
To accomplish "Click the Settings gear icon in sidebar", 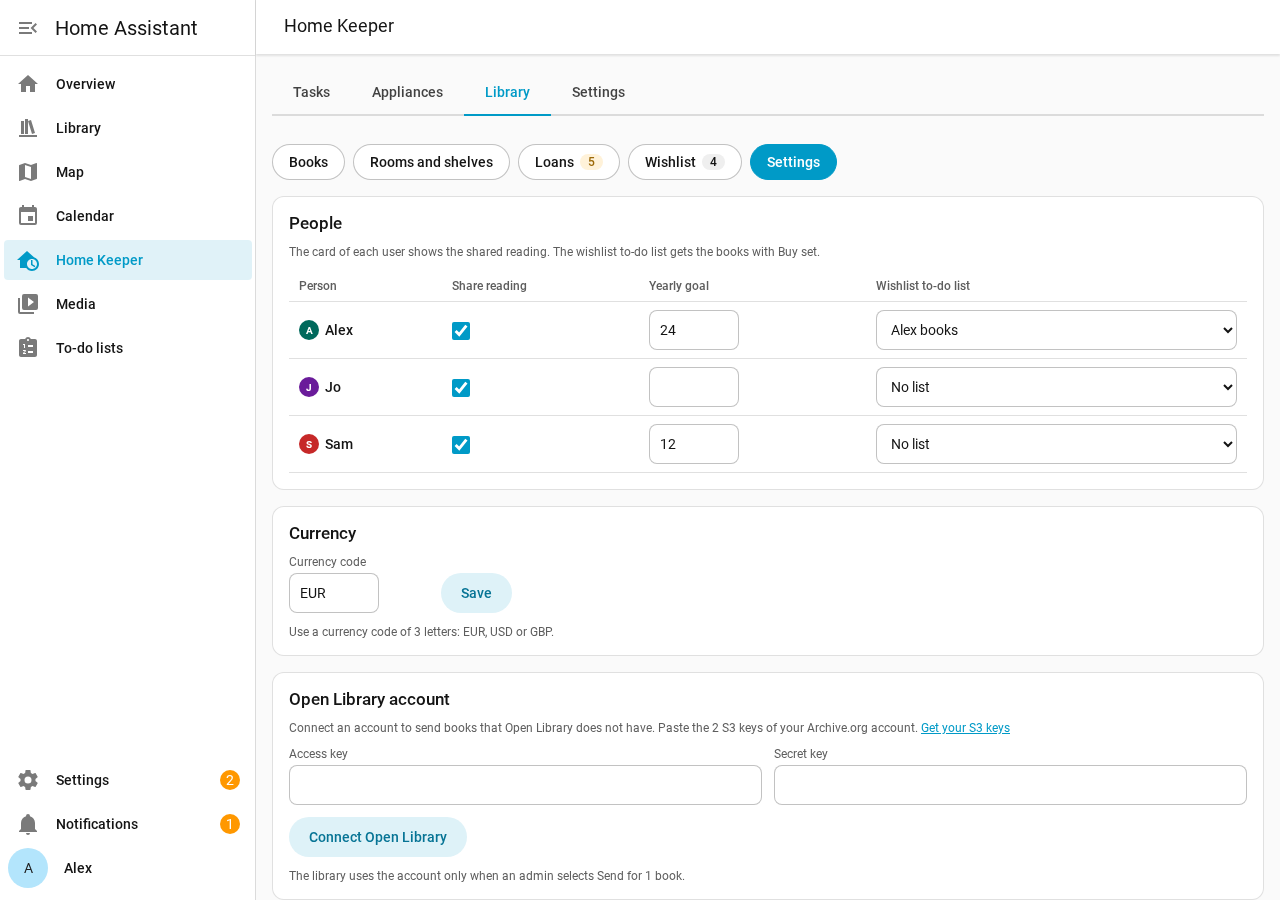I will click(28, 780).
